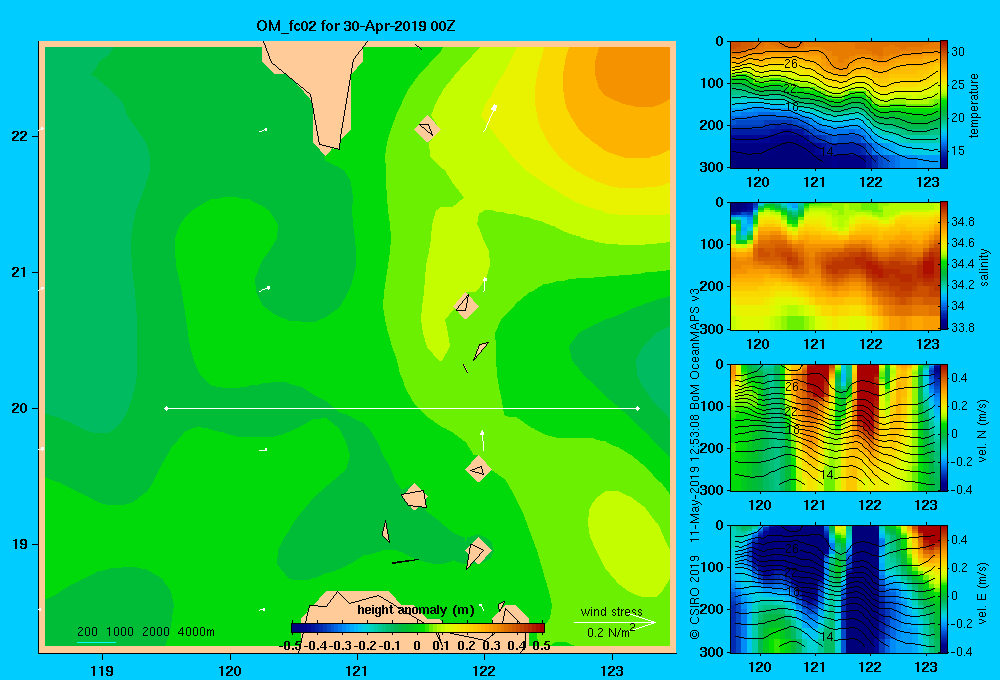Click the '-0.5' minimum on height anomaly scale

(x=290, y=646)
